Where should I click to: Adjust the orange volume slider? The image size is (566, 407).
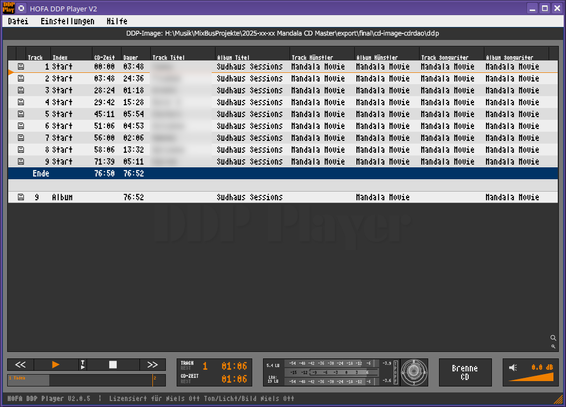[531, 377]
